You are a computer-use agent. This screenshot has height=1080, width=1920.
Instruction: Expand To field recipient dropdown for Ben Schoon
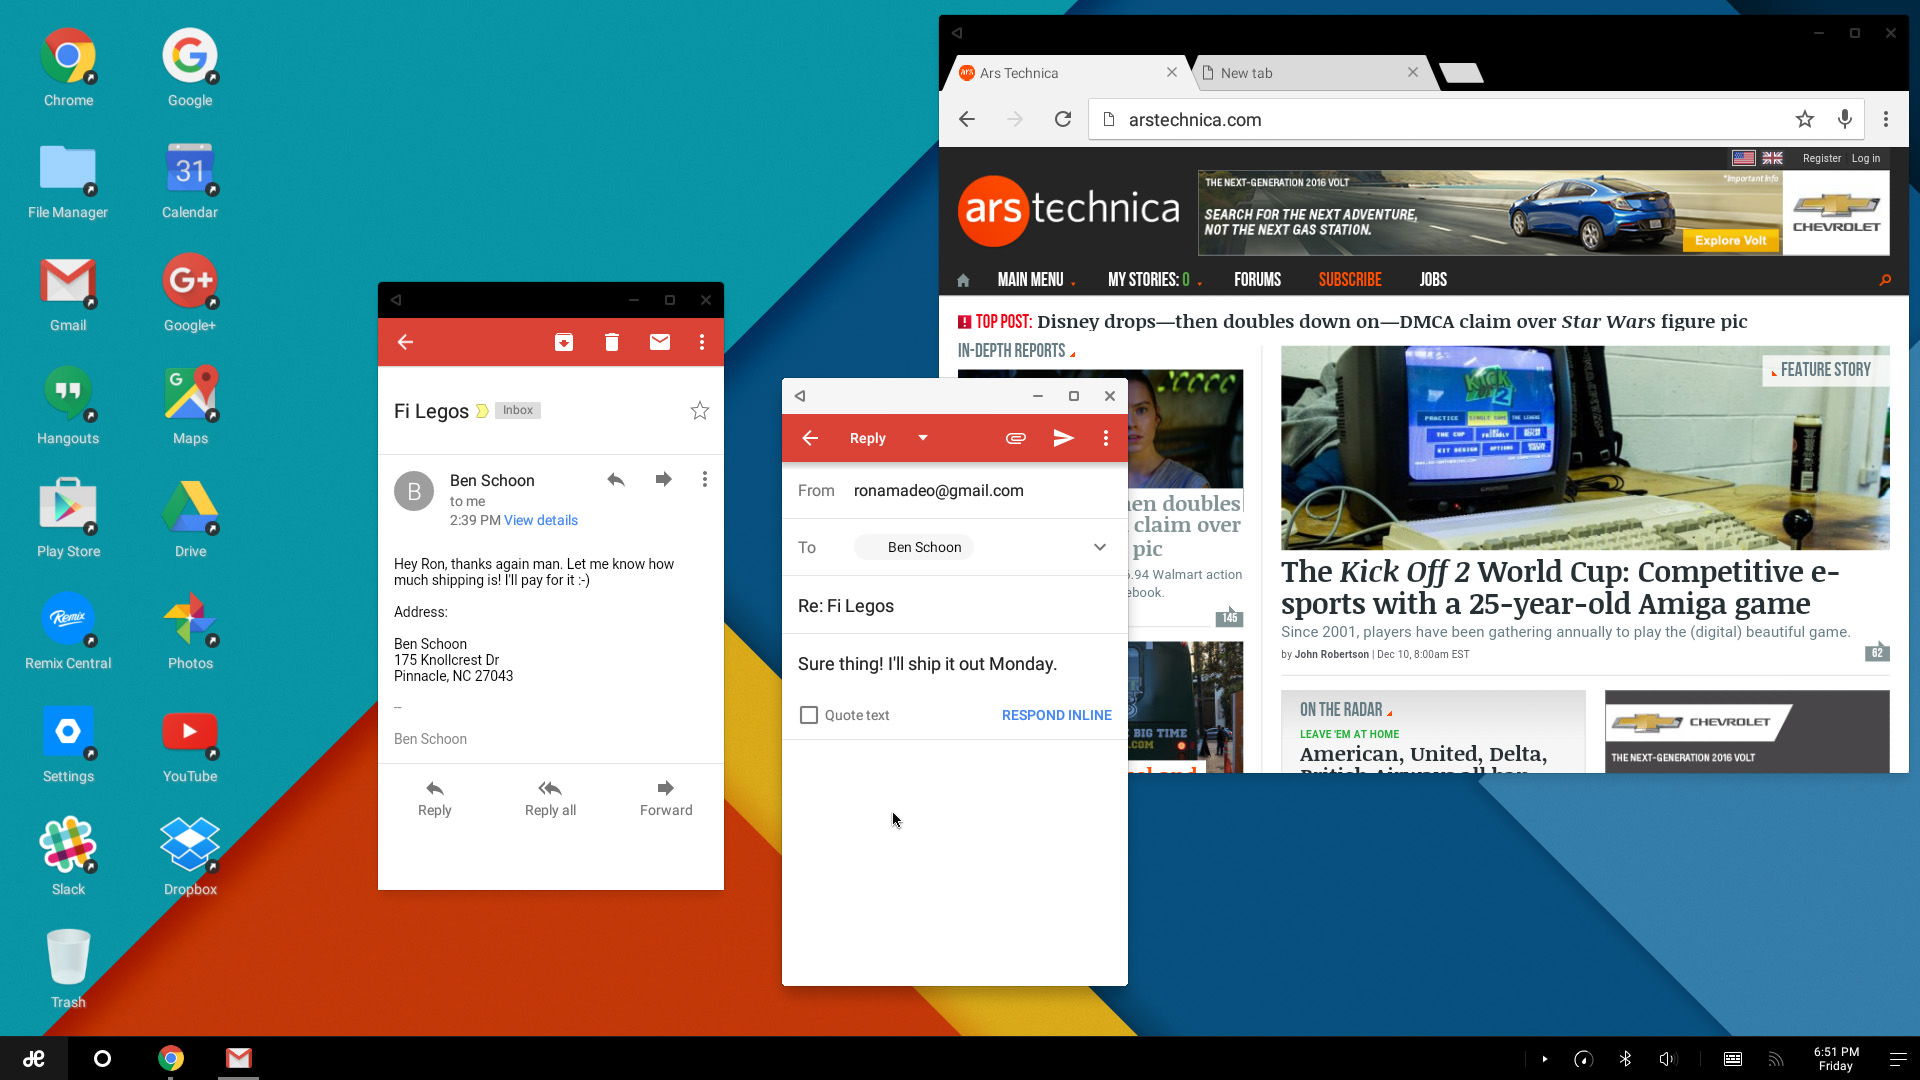[x=1100, y=546]
